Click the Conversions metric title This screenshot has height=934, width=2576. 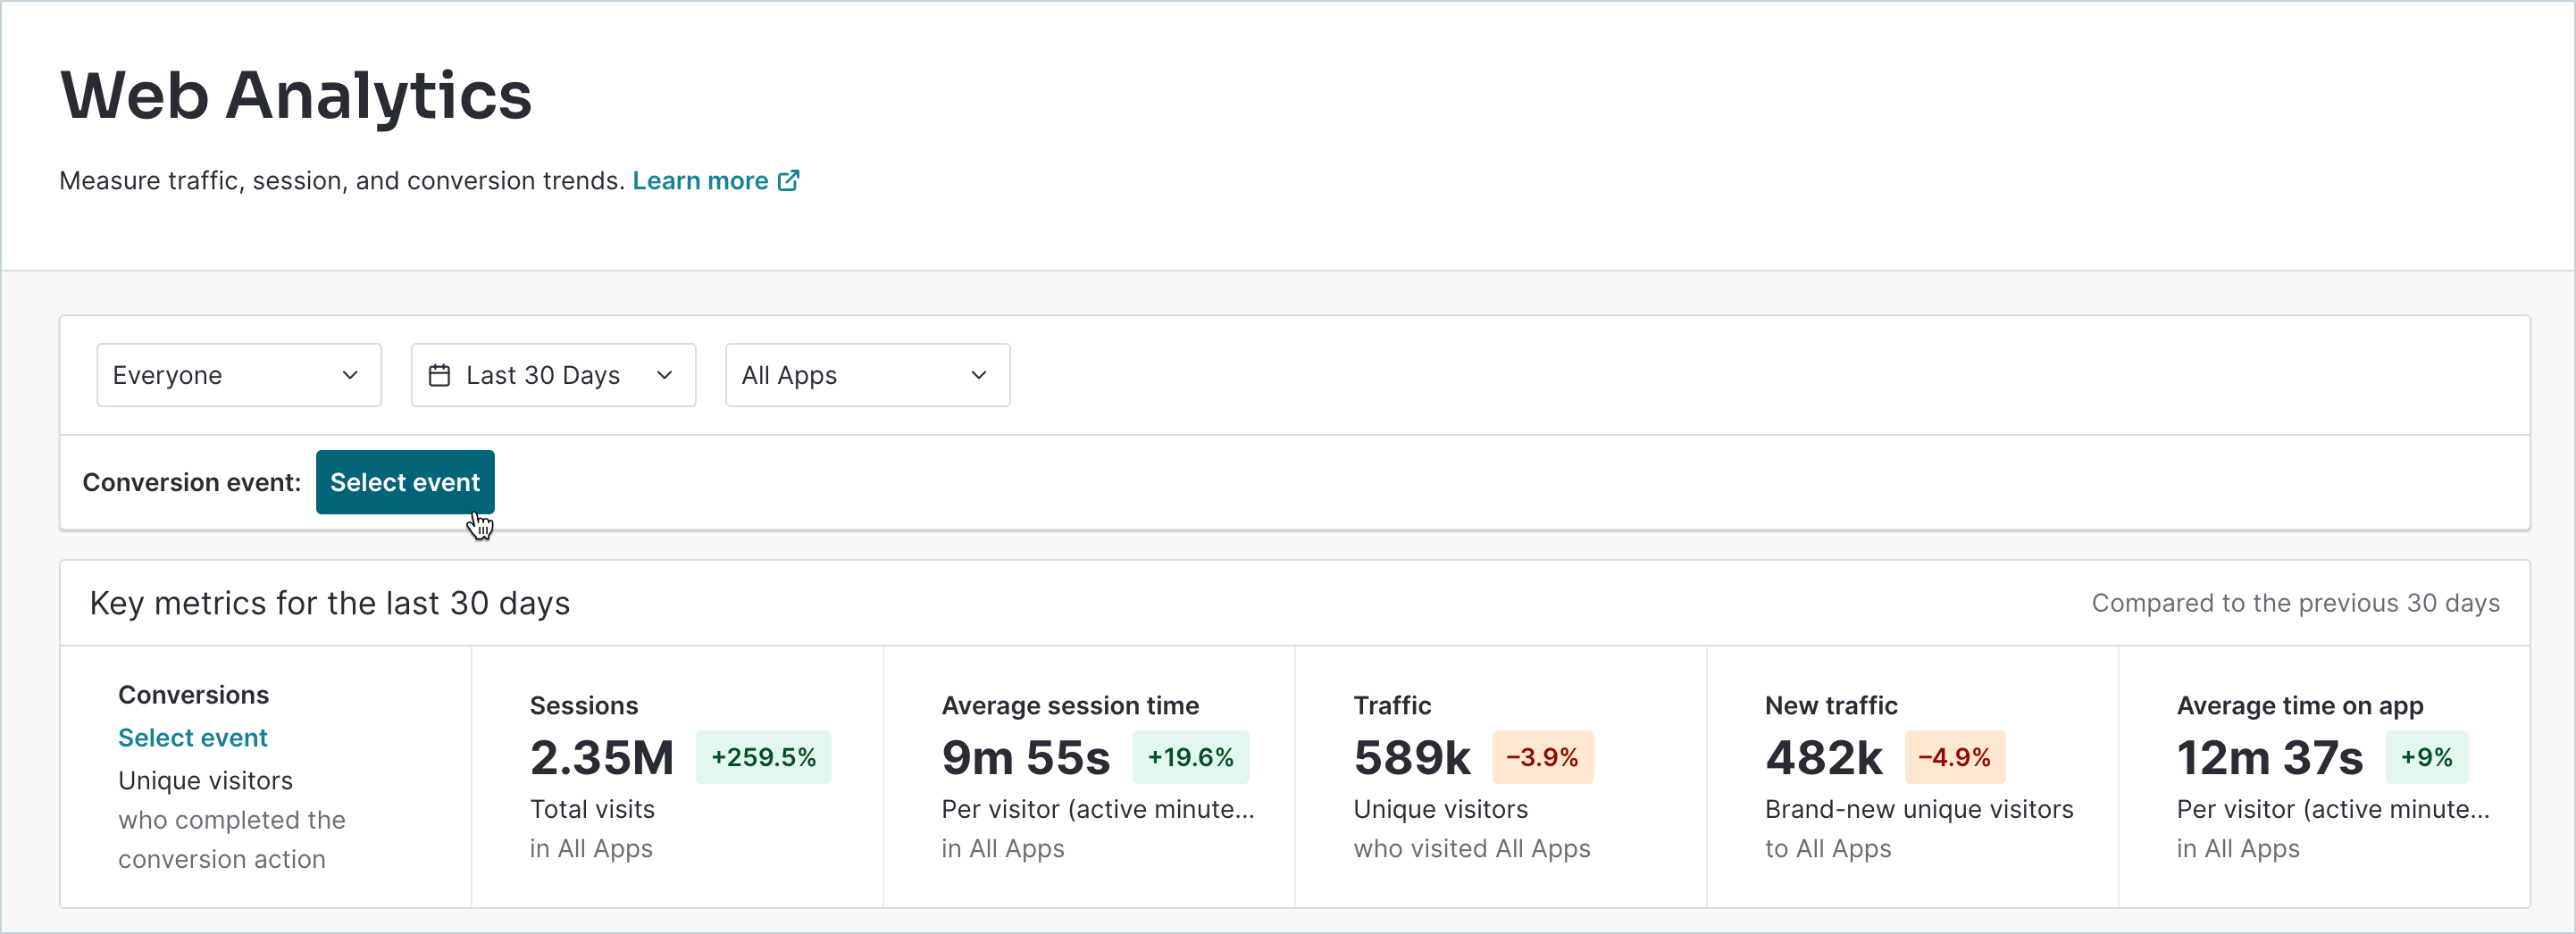click(x=193, y=695)
